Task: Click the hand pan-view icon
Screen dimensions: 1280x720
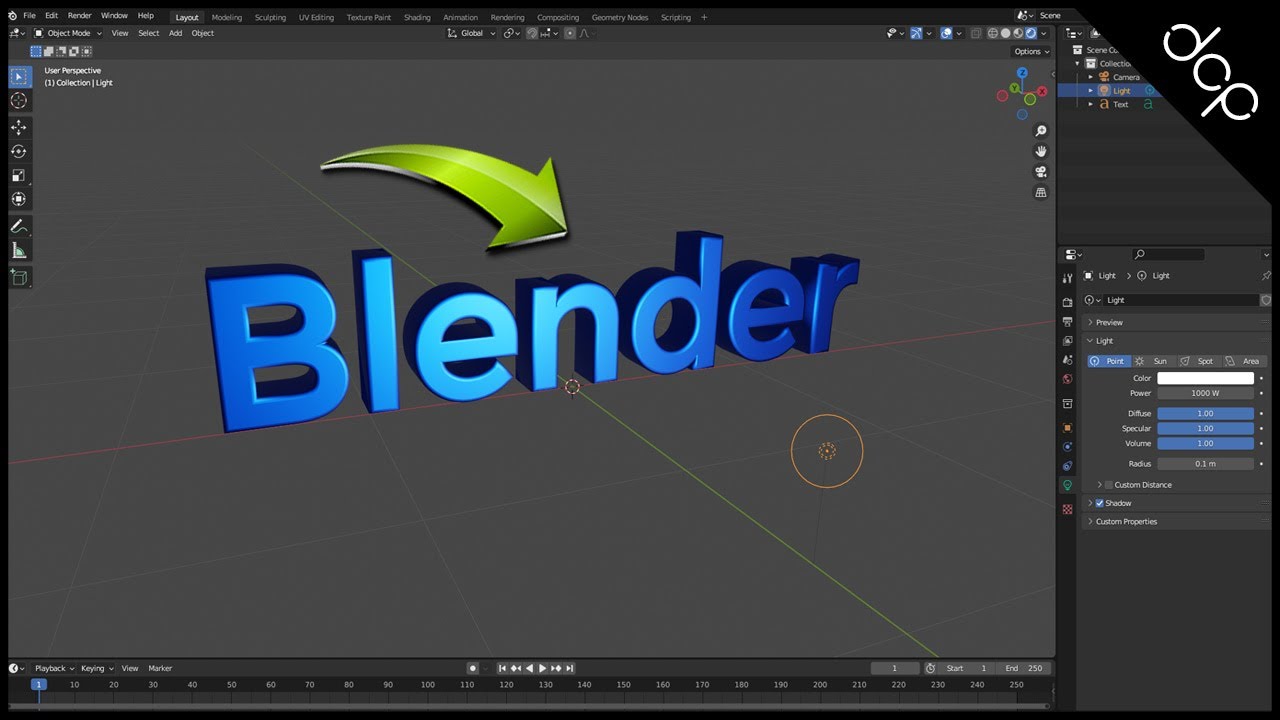Action: (1041, 151)
